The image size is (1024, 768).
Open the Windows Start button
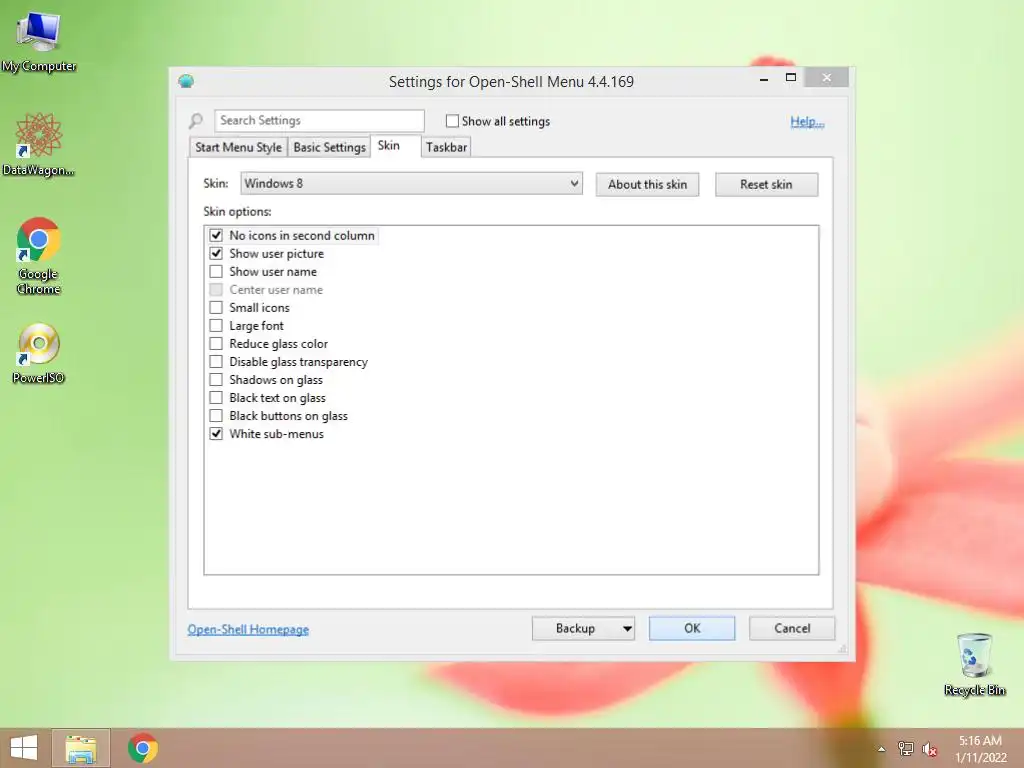tap(24, 748)
